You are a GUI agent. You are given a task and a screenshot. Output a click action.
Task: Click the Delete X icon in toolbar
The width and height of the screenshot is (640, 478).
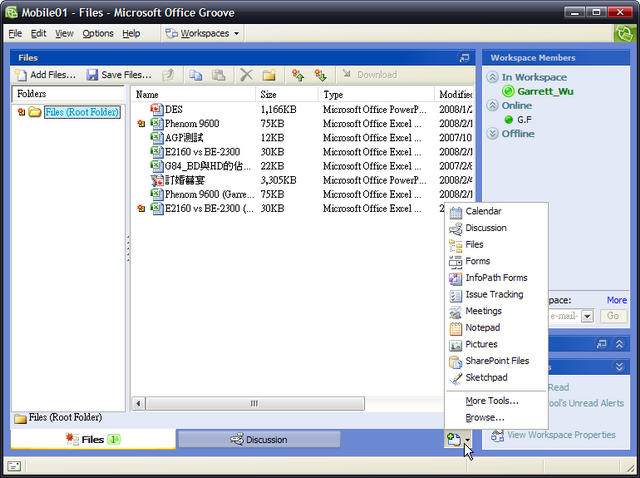coord(246,75)
